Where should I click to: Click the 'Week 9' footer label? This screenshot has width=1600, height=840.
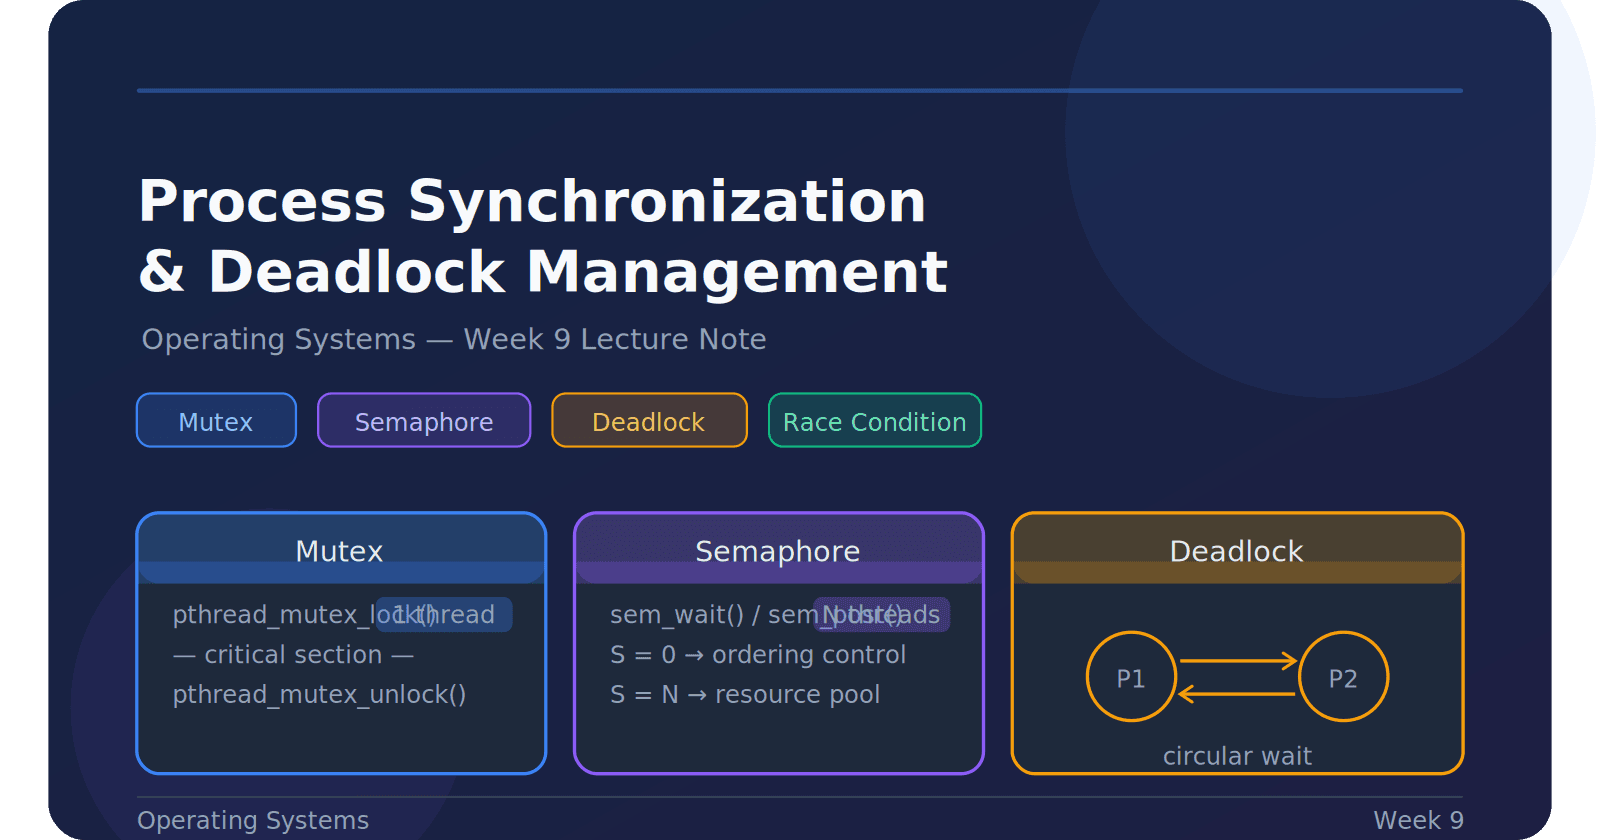[1418, 820]
